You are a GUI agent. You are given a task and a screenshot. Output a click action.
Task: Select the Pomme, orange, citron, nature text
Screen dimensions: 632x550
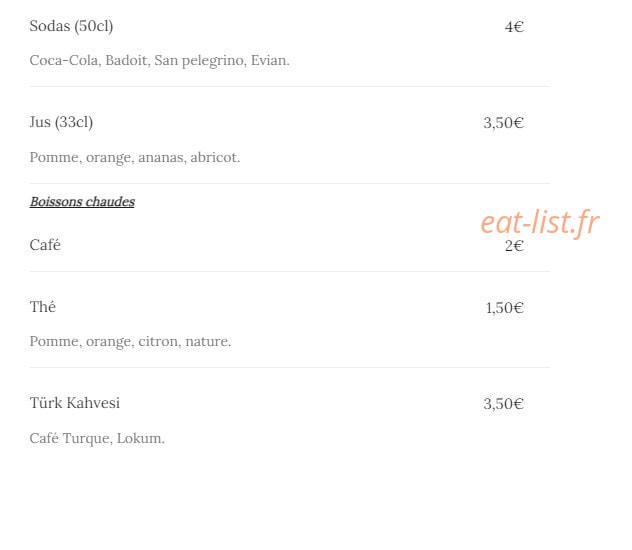click(130, 341)
